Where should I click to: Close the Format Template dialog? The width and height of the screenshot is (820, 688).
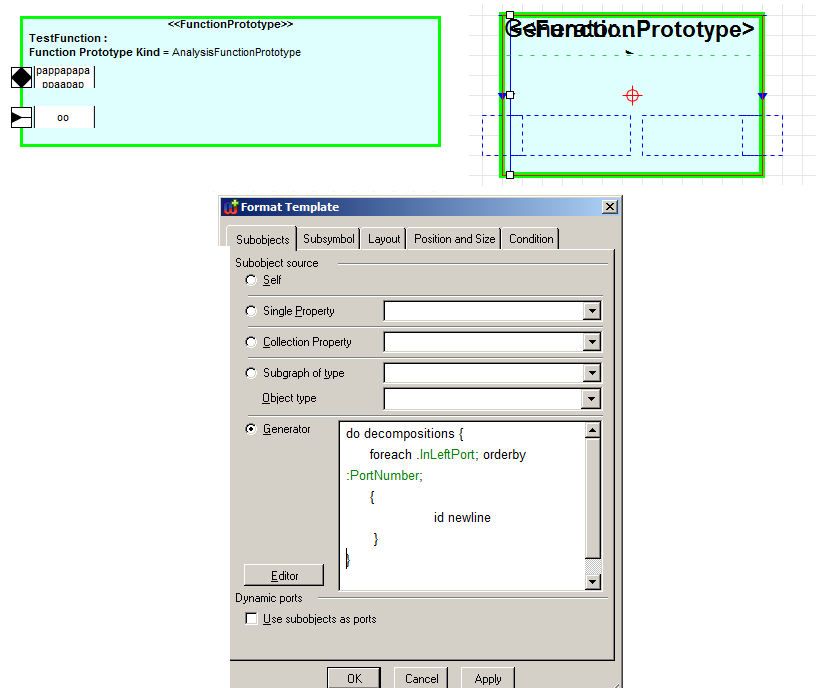(610, 207)
